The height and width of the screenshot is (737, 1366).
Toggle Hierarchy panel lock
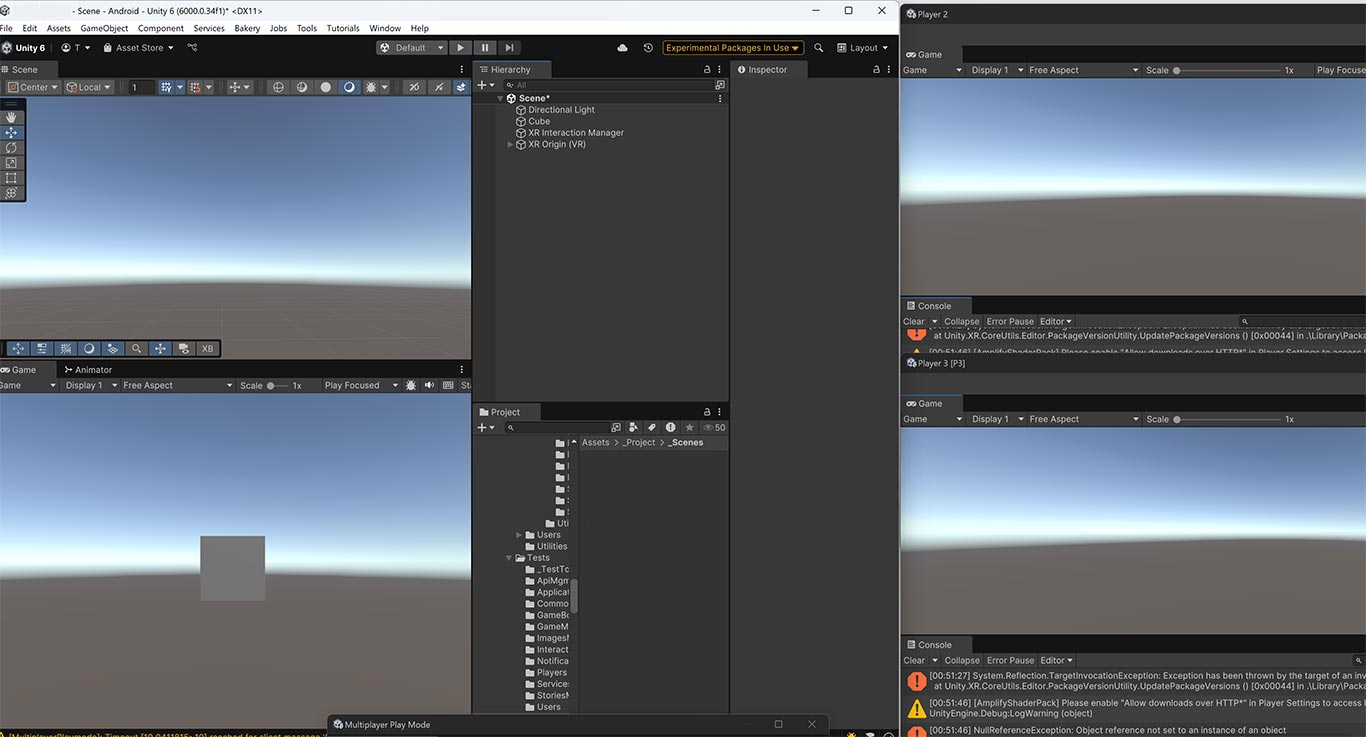[x=707, y=69]
